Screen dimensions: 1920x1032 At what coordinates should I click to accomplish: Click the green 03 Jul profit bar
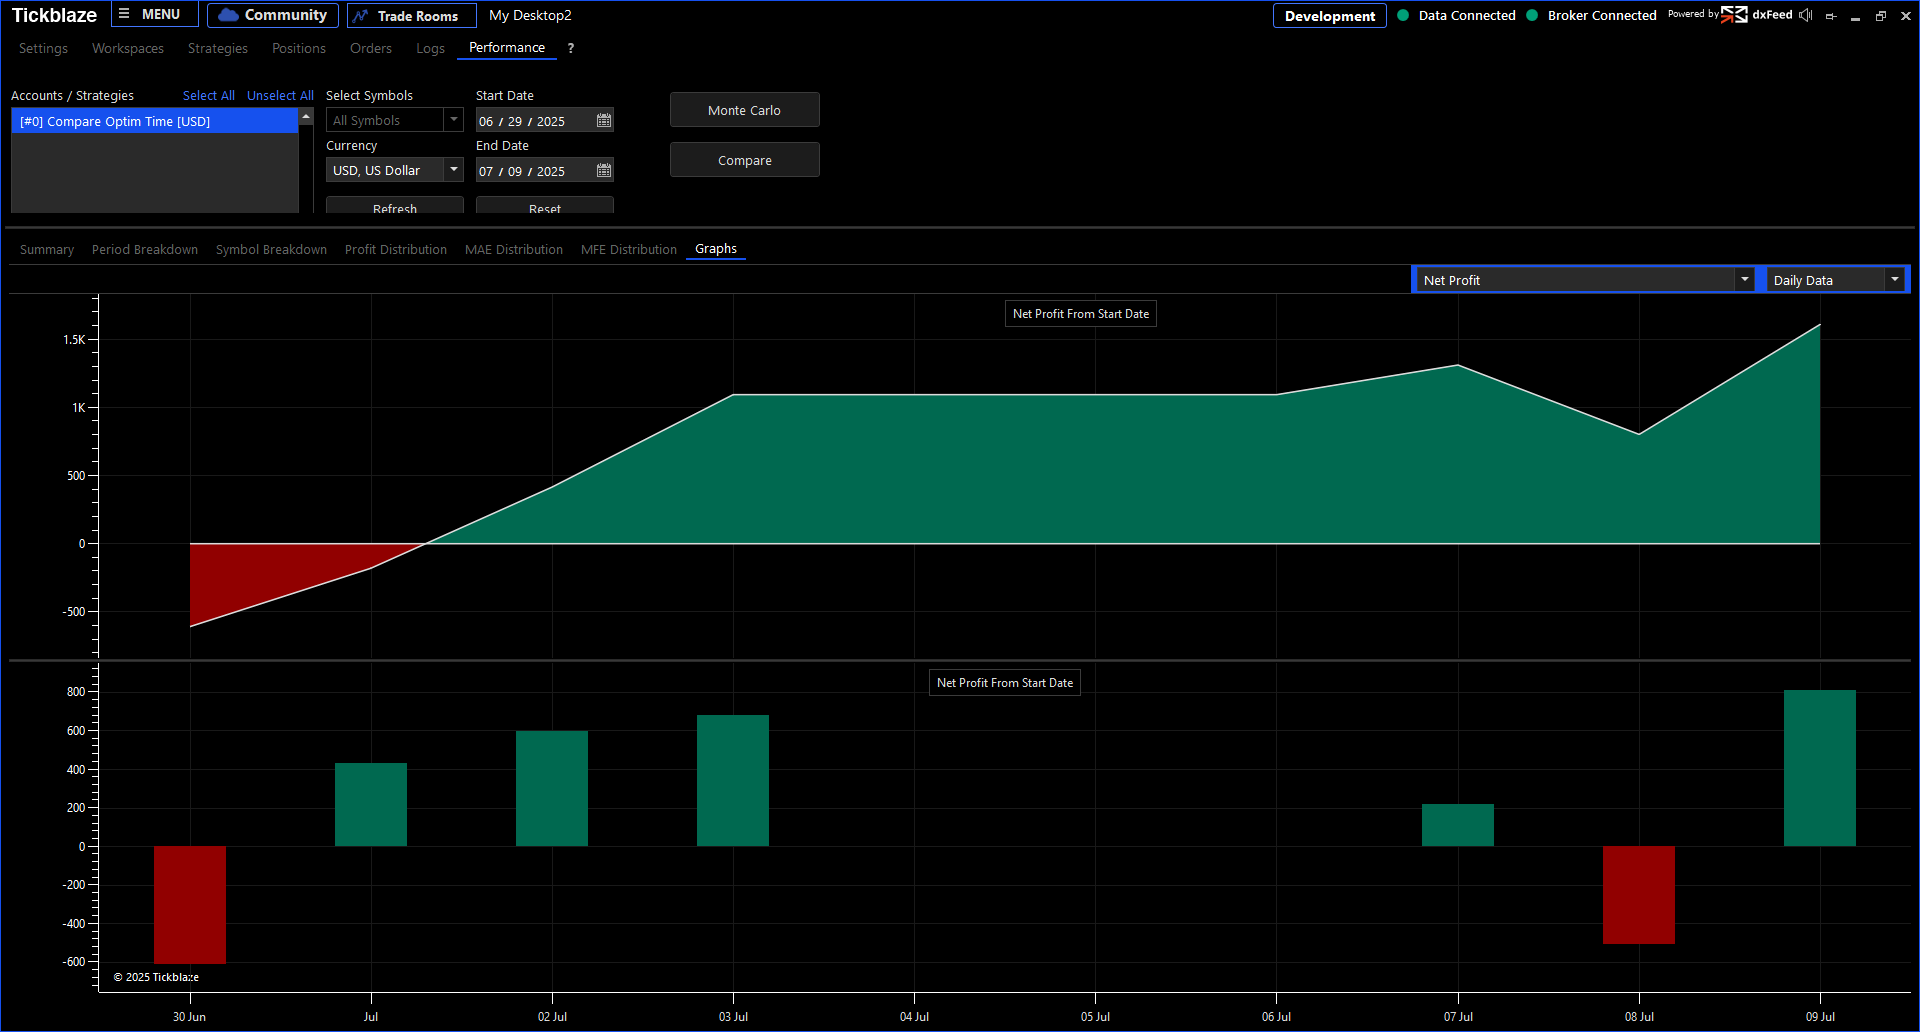(x=733, y=780)
